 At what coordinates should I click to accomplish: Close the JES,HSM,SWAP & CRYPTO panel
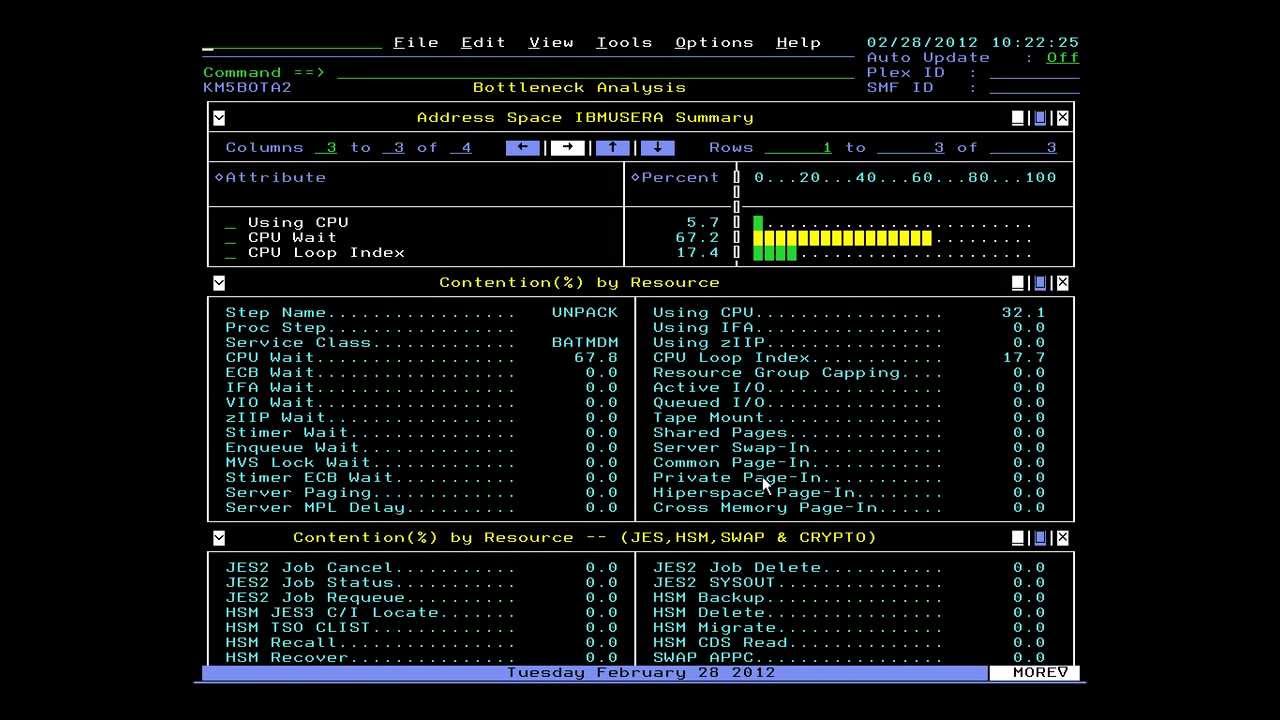pos(1062,538)
